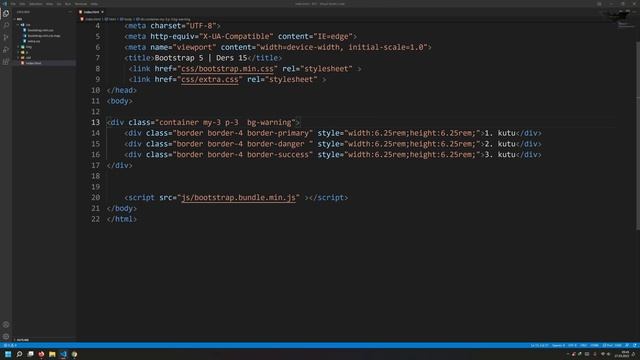Expand the js folder in Explorer

coord(28,52)
